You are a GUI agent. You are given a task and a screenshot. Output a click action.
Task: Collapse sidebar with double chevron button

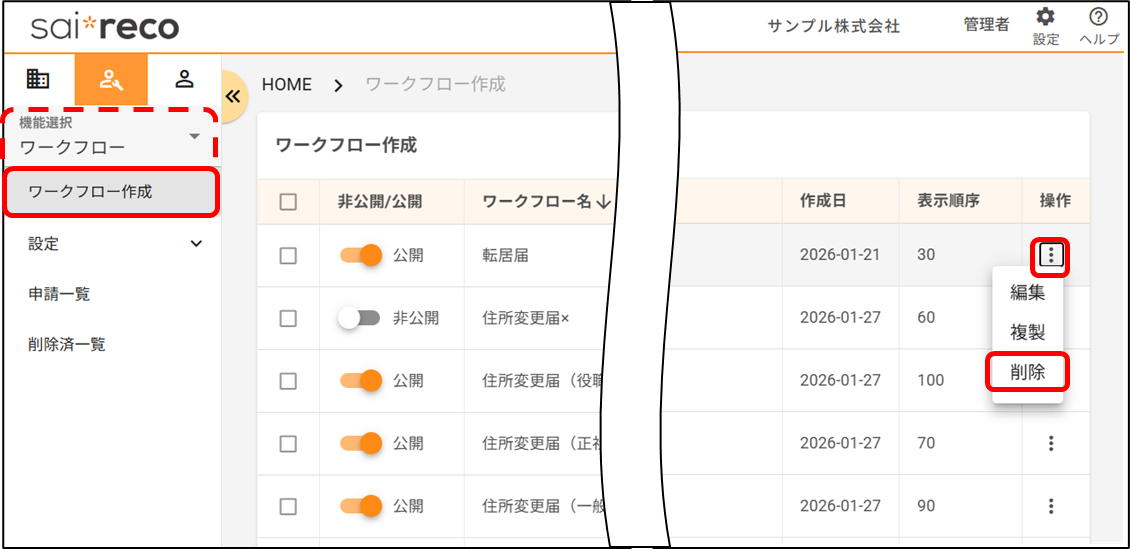click(x=233, y=96)
